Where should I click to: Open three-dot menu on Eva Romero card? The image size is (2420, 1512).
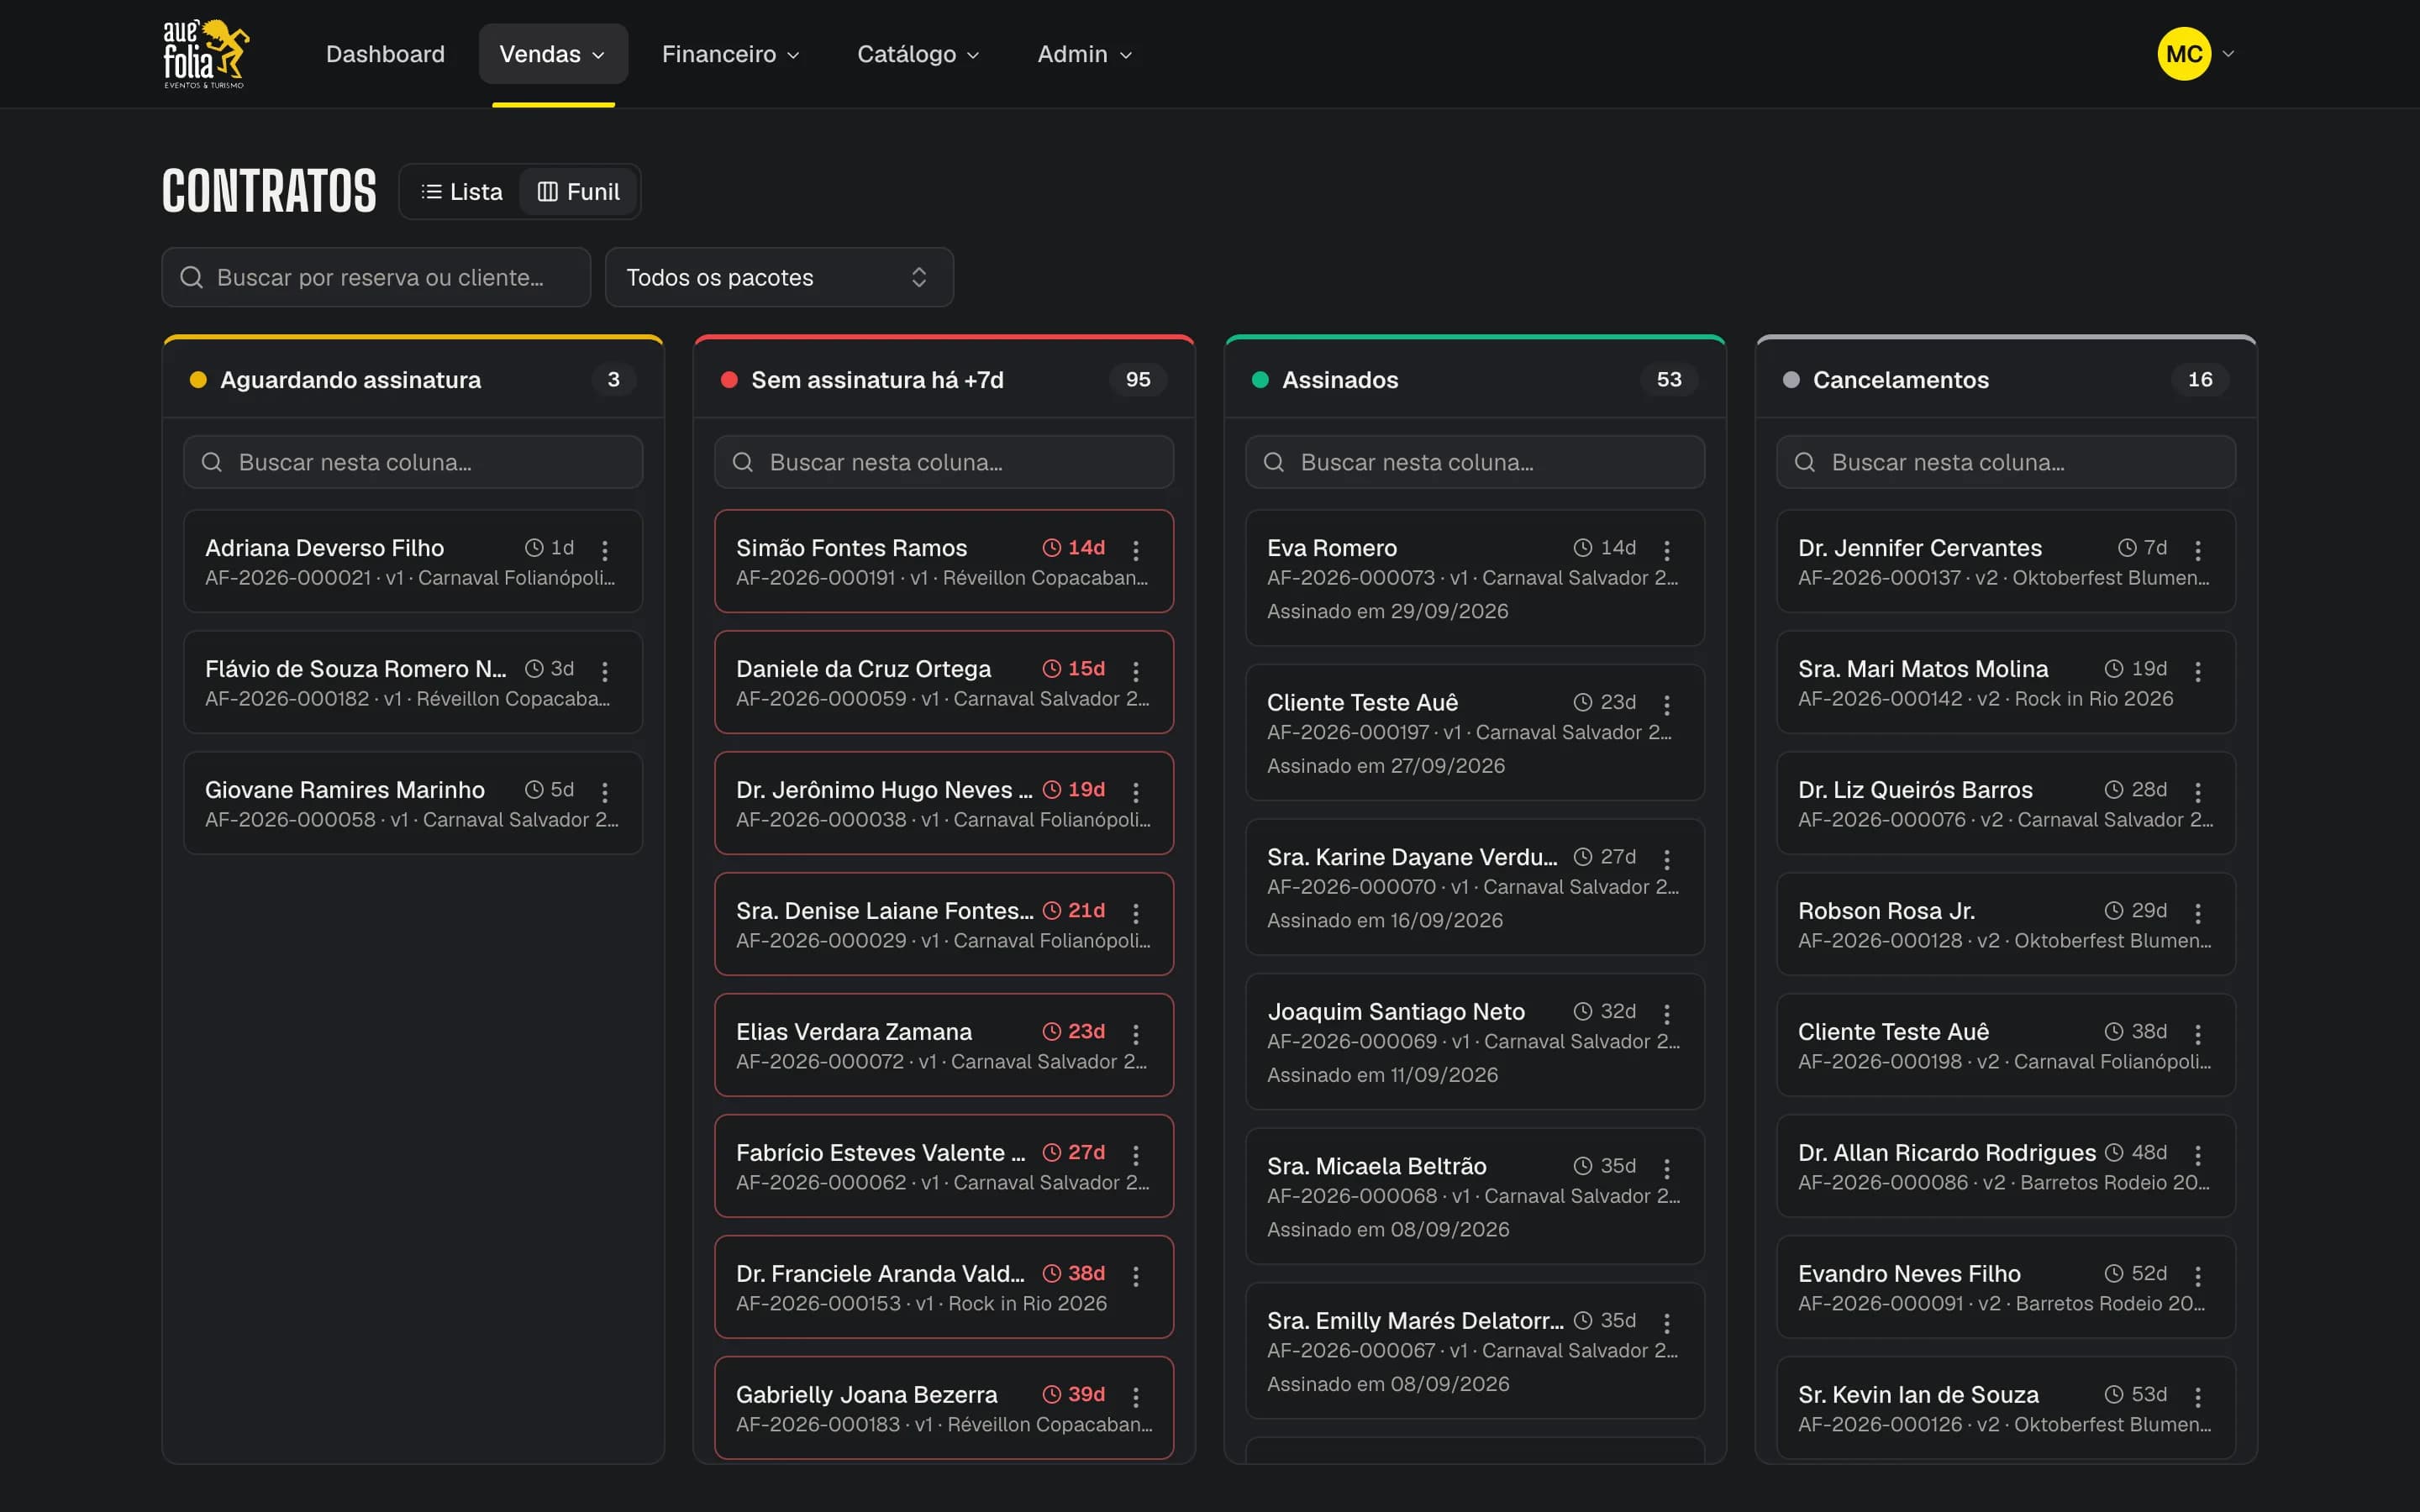coord(1667,550)
